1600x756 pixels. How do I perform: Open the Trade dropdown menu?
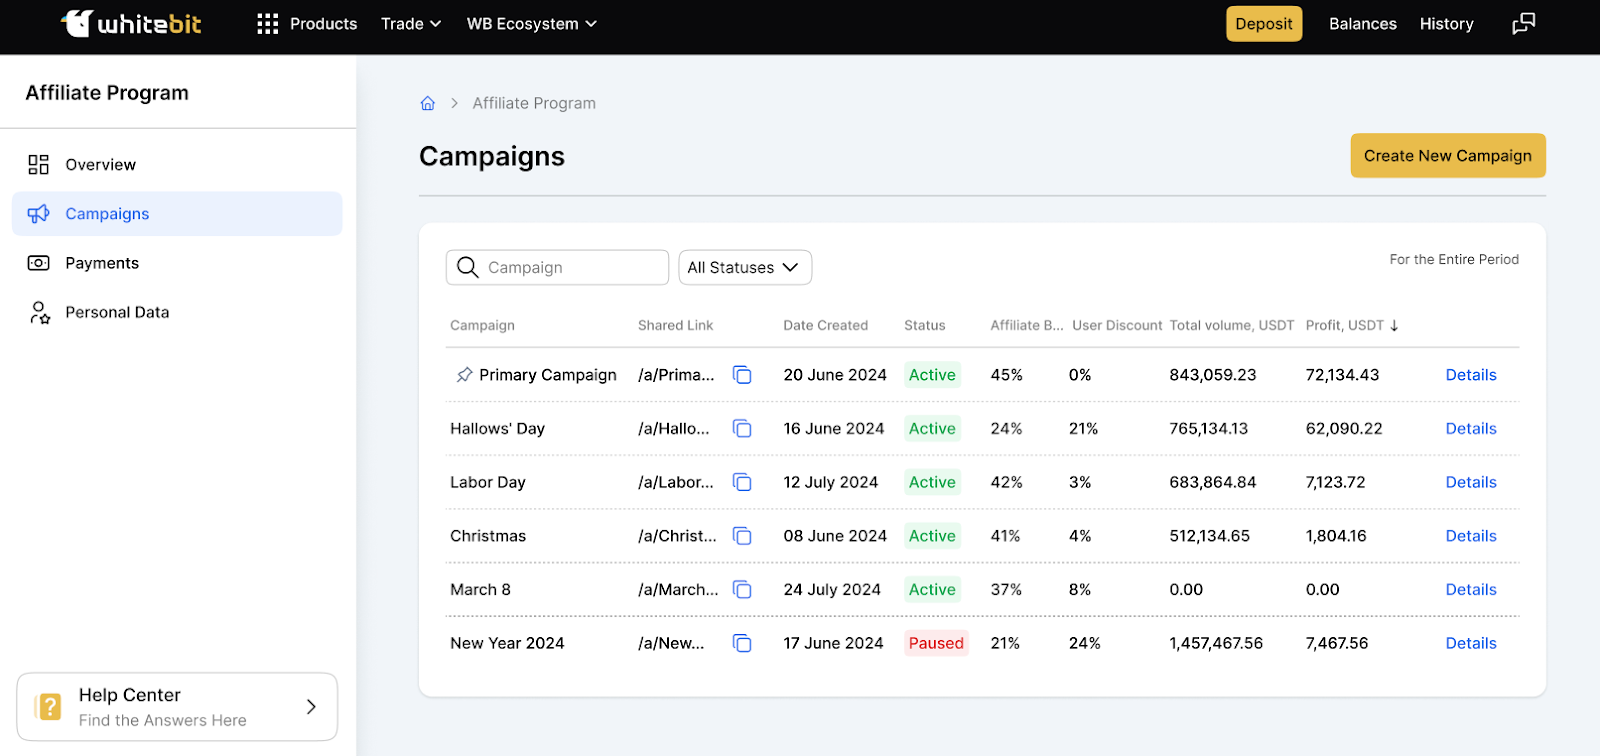[411, 24]
